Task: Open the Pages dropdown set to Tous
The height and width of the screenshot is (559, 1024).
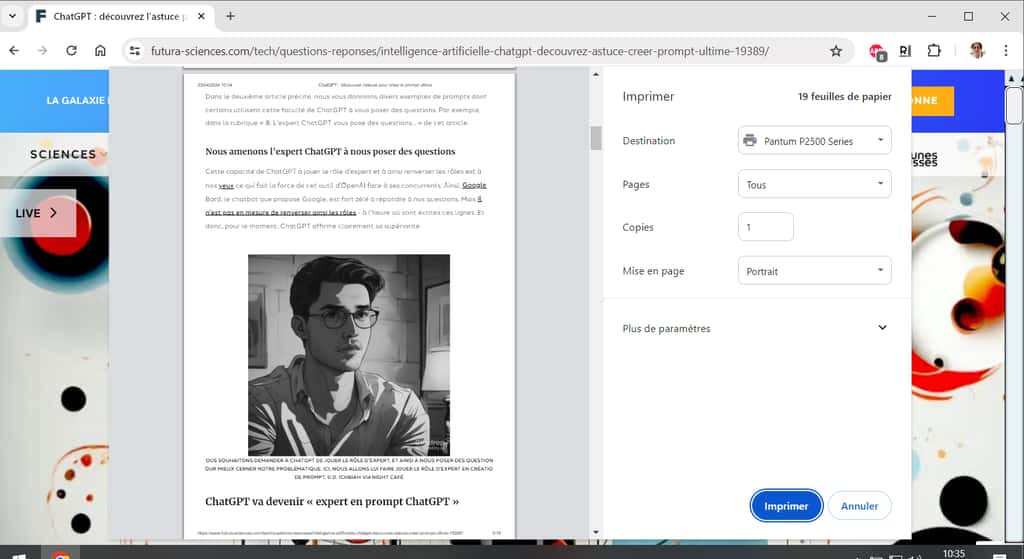Action: [x=814, y=184]
